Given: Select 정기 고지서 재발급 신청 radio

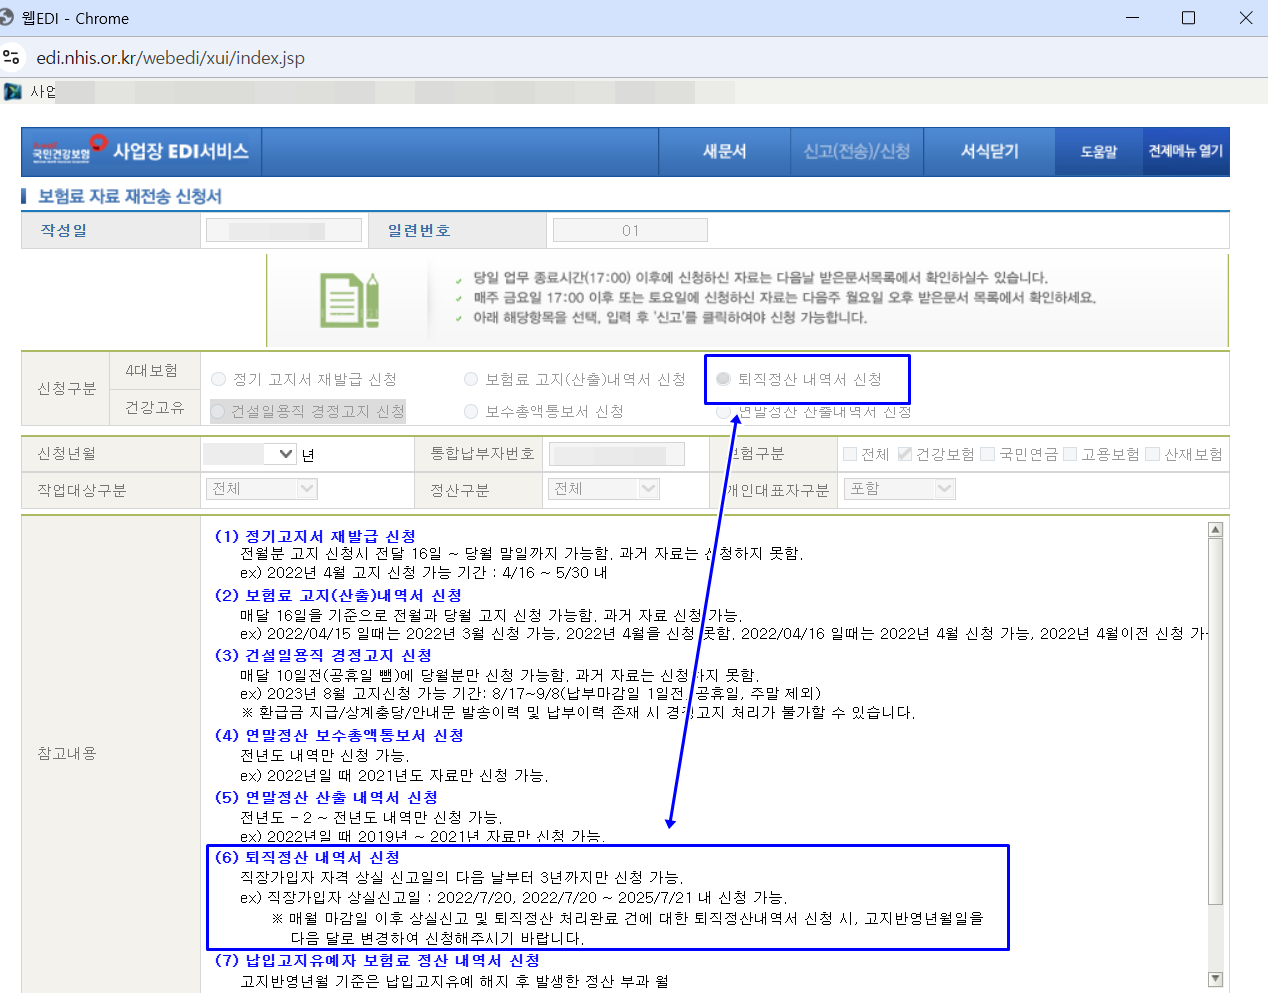Looking at the screenshot, I should (x=219, y=379).
